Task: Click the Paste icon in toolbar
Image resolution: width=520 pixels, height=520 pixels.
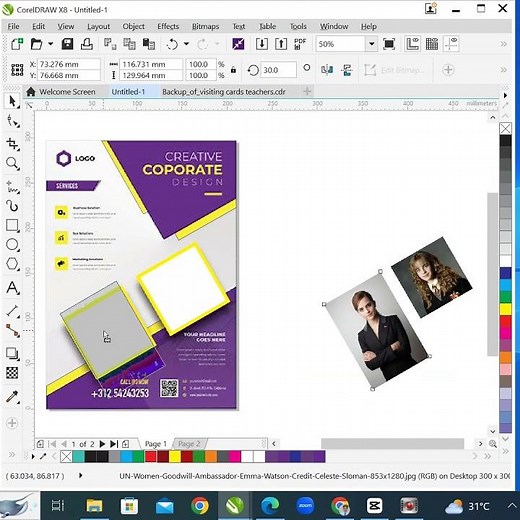Action: pos(149,44)
